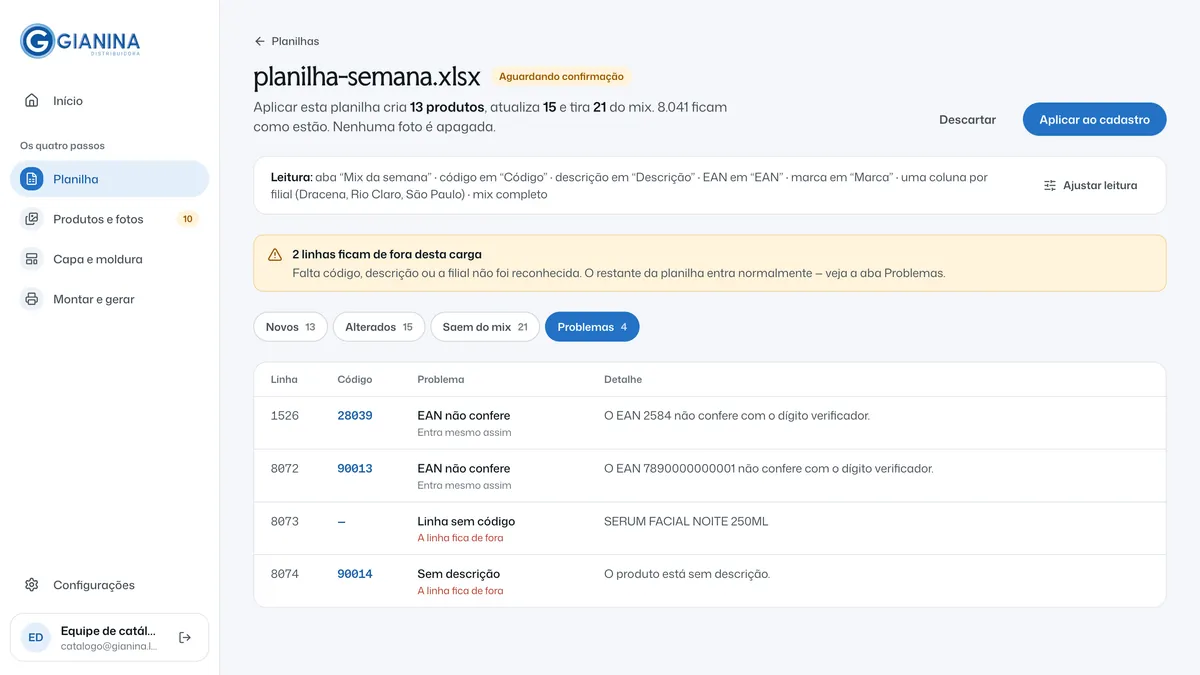Image resolution: width=1200 pixels, height=675 pixels.
Task: Click the logout arrow icon
Action: point(185,637)
